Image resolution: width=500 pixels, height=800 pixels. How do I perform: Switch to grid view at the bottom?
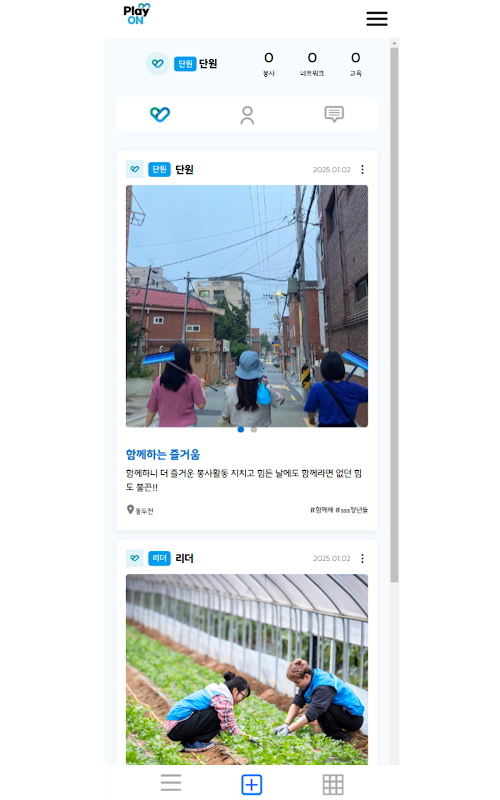333,784
